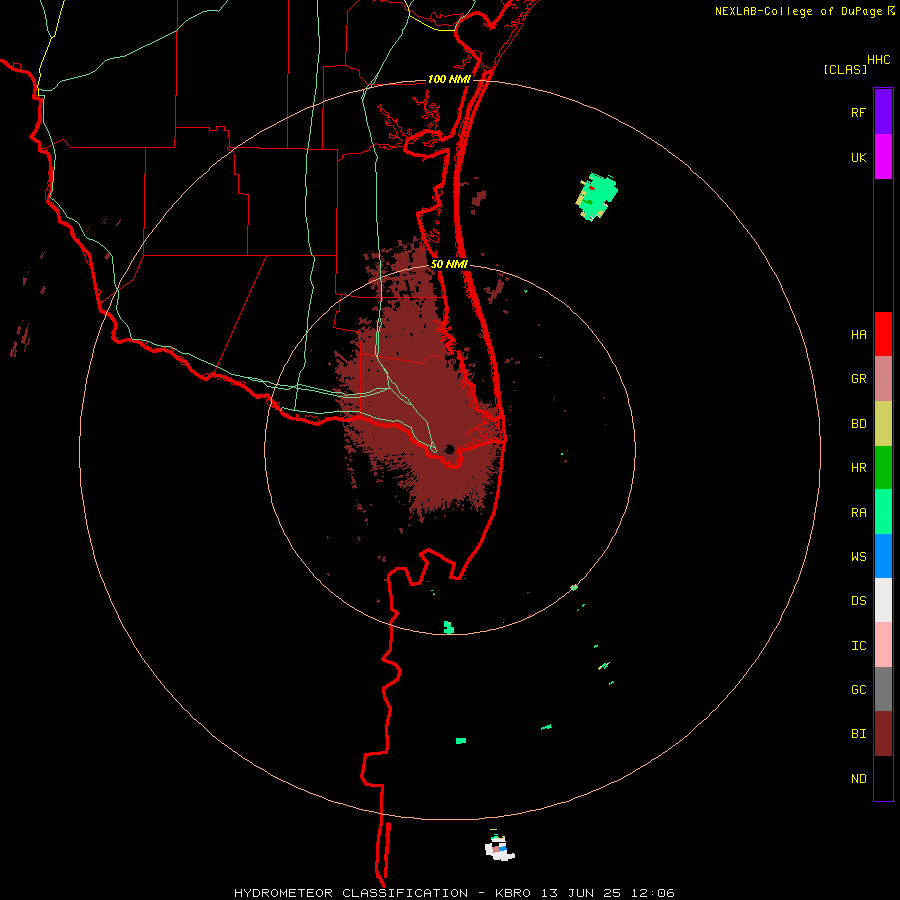Click the WS blue legend swatch

tap(883, 556)
